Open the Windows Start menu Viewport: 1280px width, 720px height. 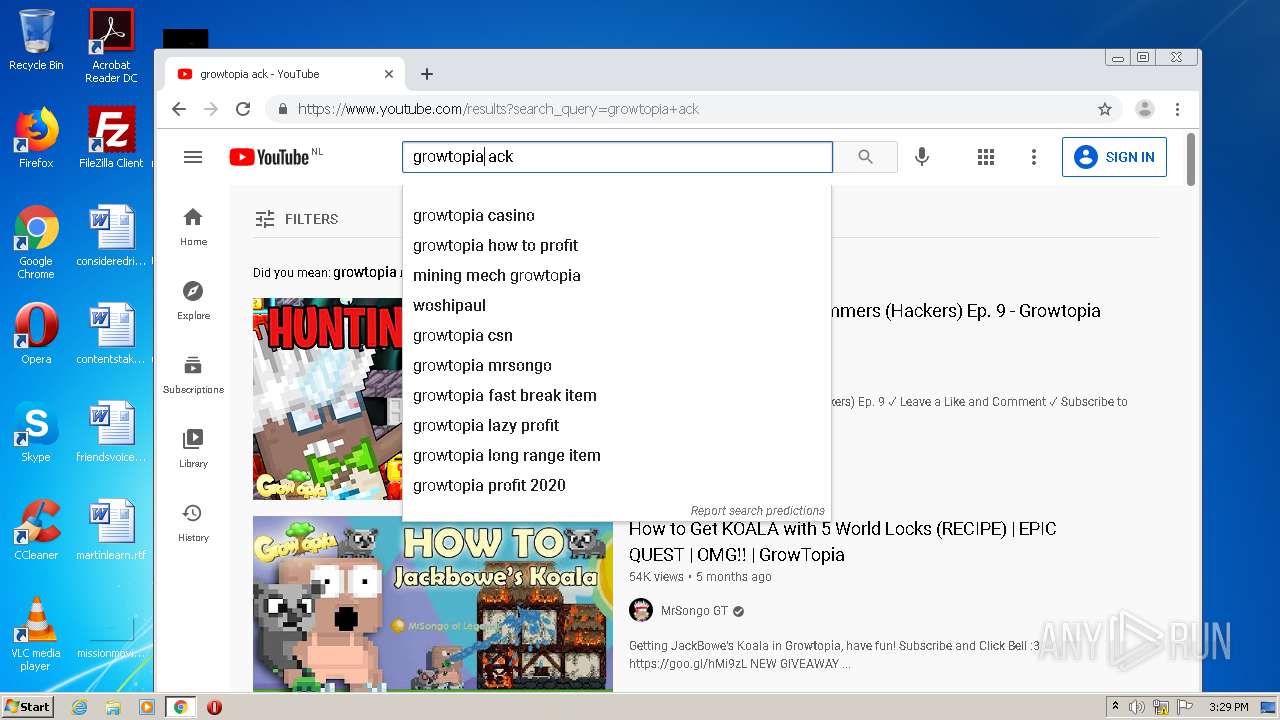pos(28,707)
